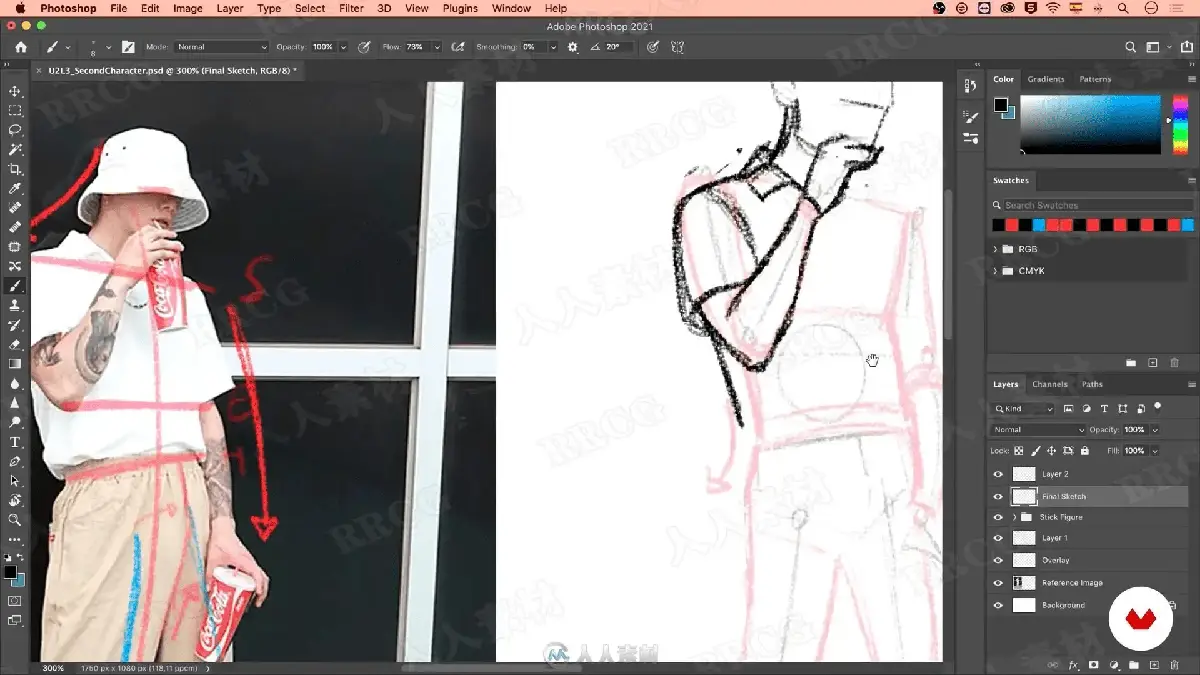Hide Layer 2 visibility eye
Screen dimensions: 1200x675
(x=998, y=474)
